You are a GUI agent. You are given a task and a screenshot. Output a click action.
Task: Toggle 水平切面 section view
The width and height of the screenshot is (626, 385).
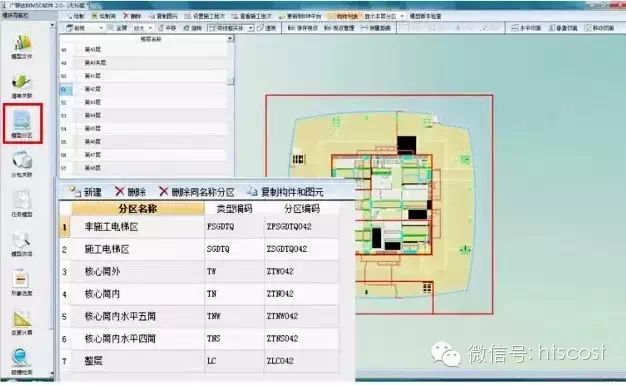click(x=526, y=28)
